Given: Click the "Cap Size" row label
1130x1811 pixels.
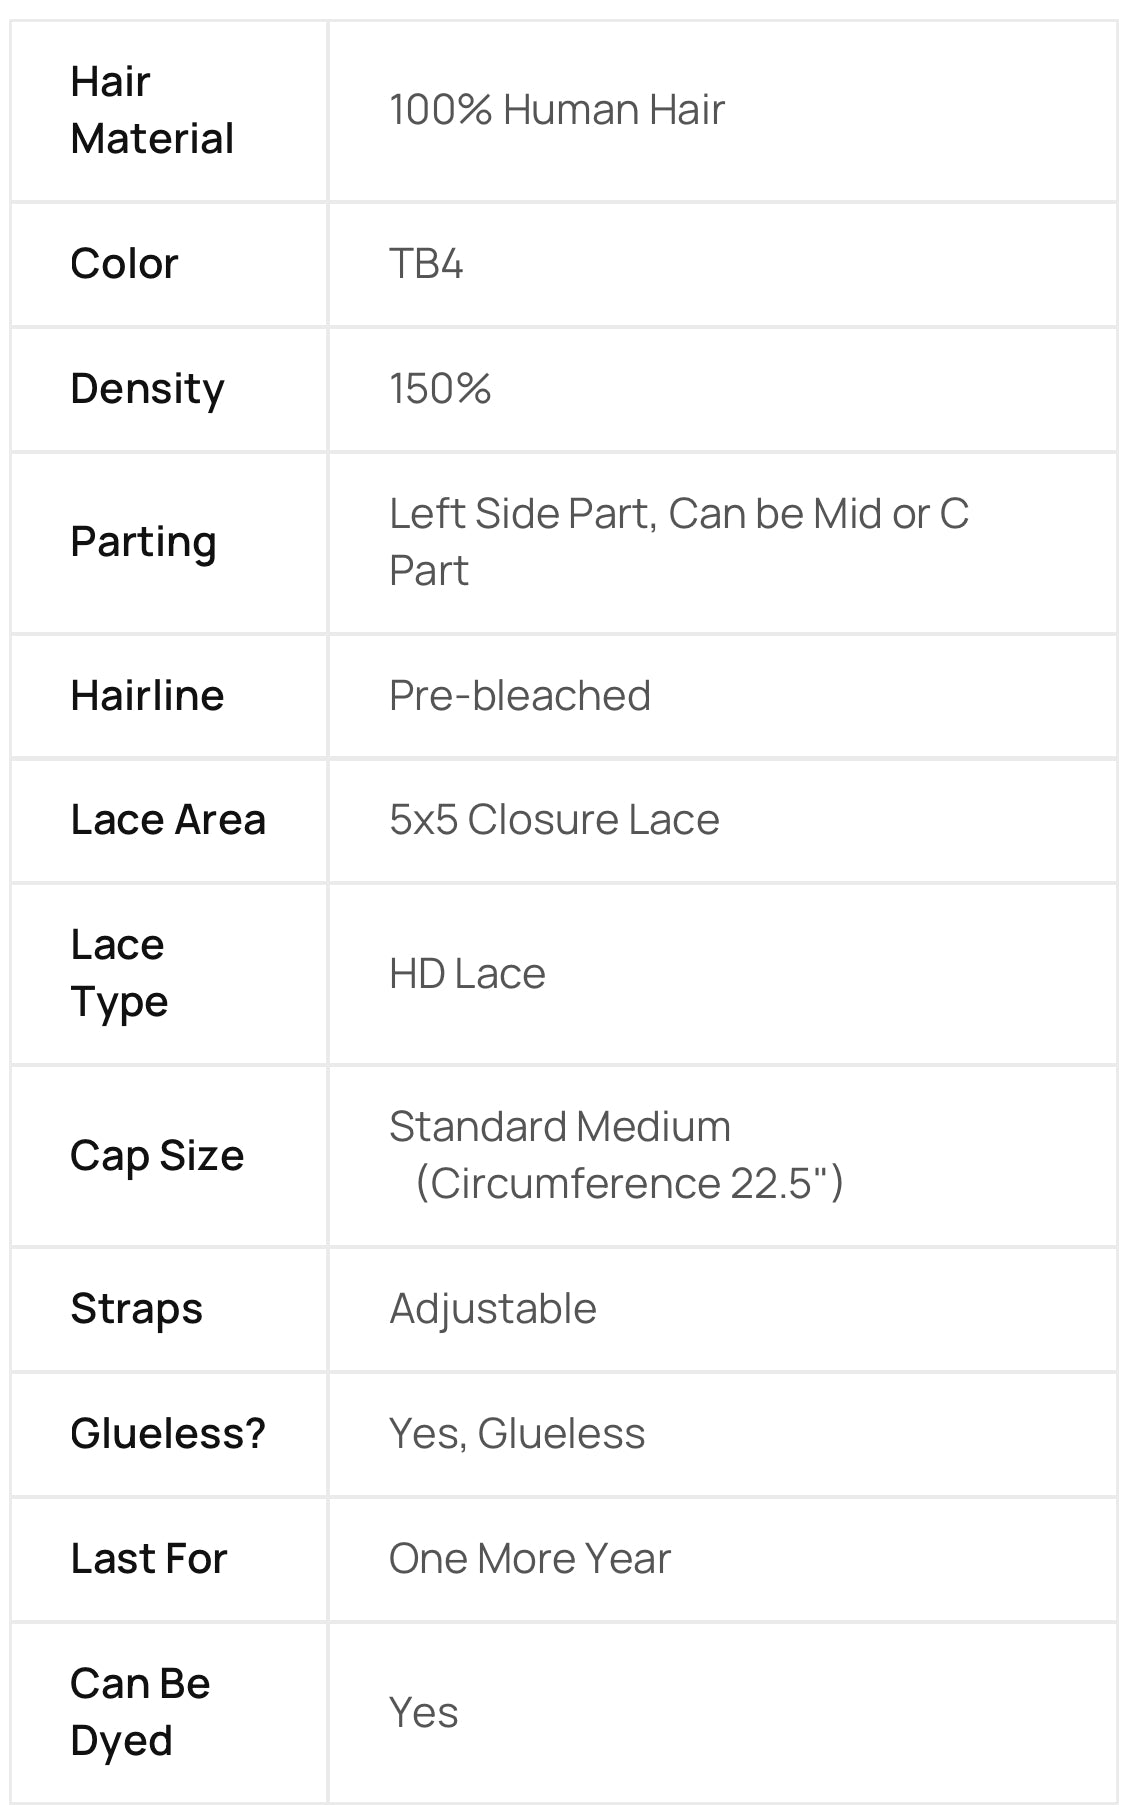Looking at the screenshot, I should (157, 1156).
